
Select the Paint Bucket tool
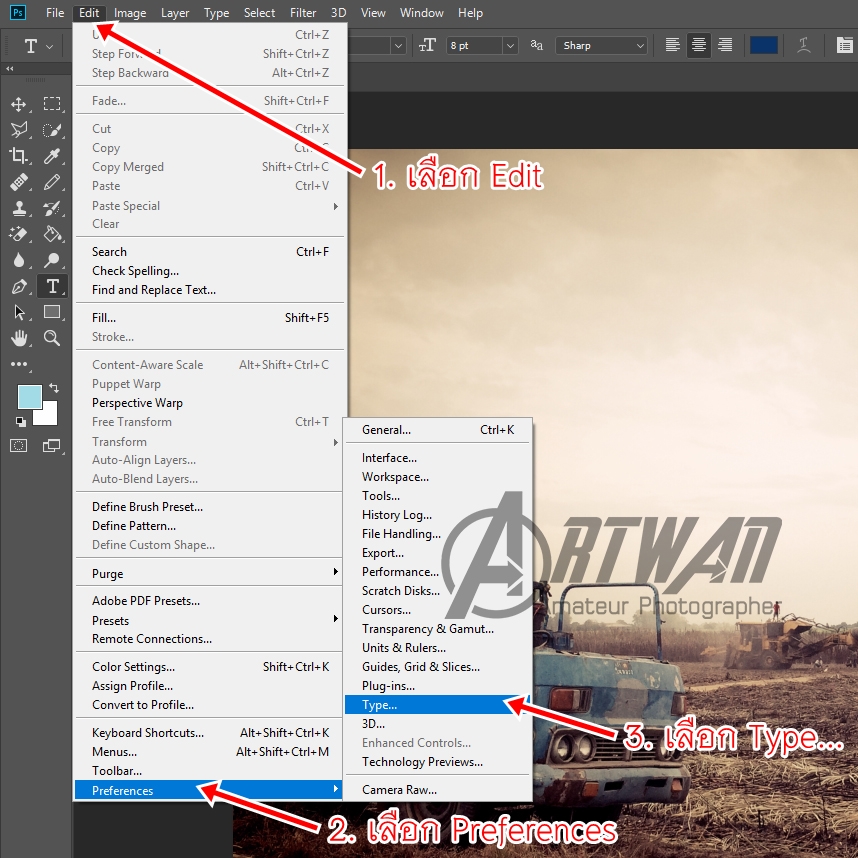point(52,234)
